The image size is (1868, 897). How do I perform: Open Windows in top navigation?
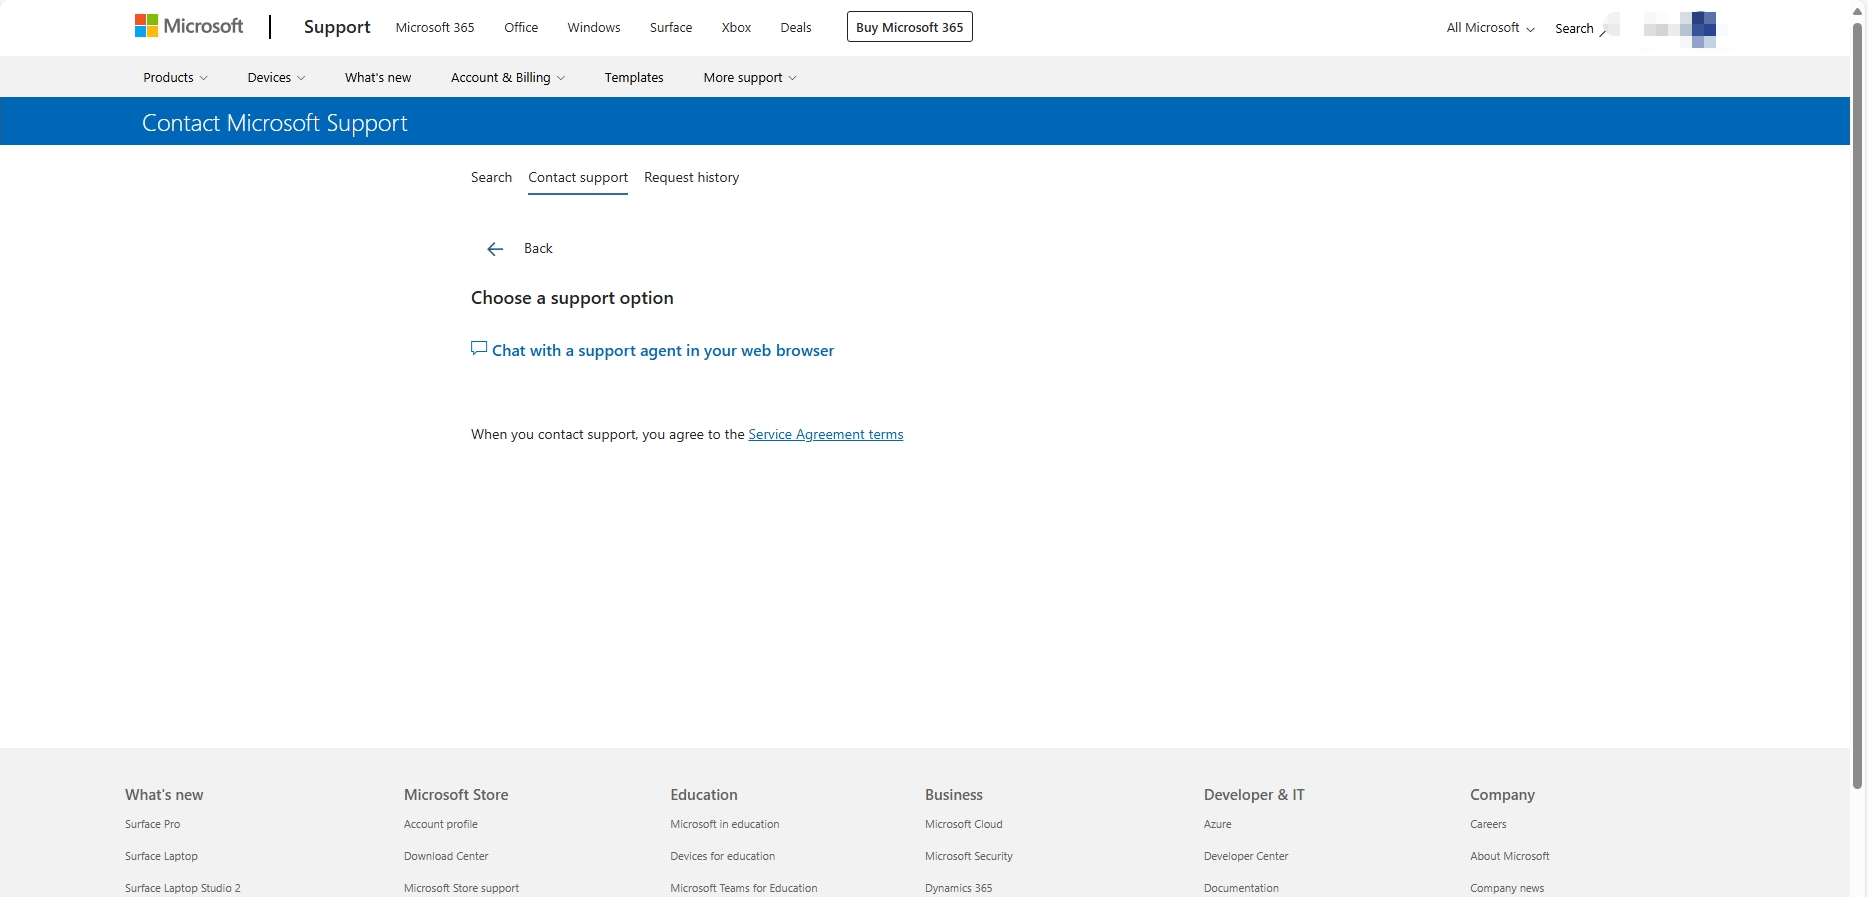click(594, 27)
